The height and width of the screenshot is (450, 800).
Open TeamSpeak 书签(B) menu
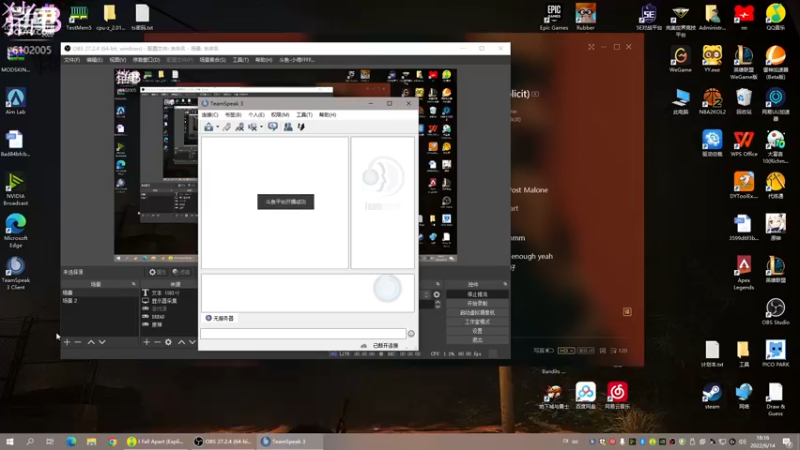click(x=233, y=115)
